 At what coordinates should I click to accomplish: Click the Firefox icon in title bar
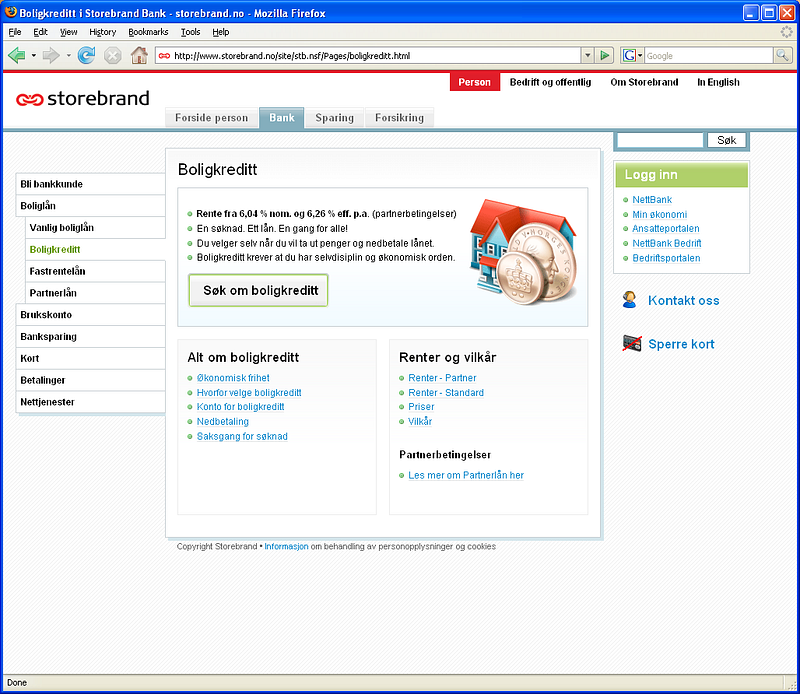(10, 12)
